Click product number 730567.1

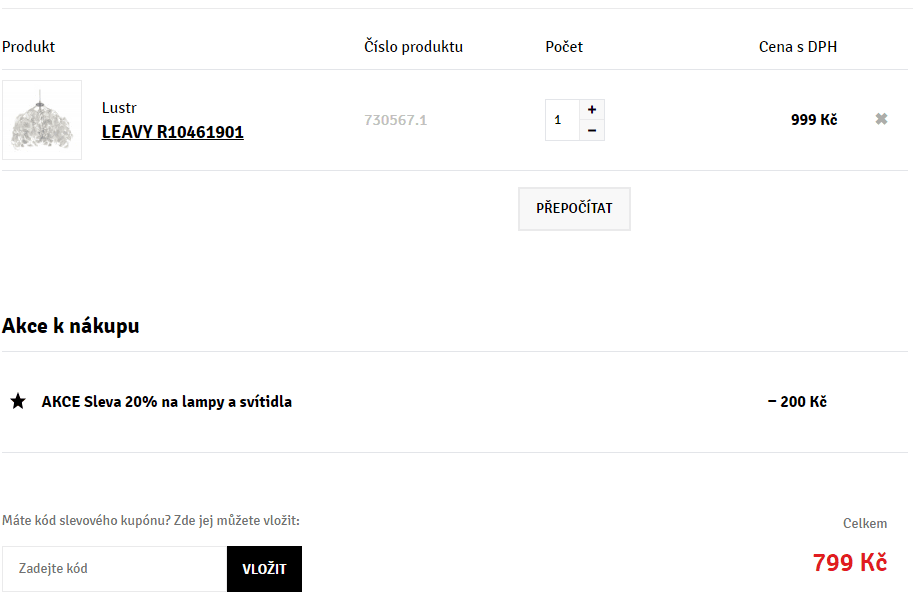[395, 120]
